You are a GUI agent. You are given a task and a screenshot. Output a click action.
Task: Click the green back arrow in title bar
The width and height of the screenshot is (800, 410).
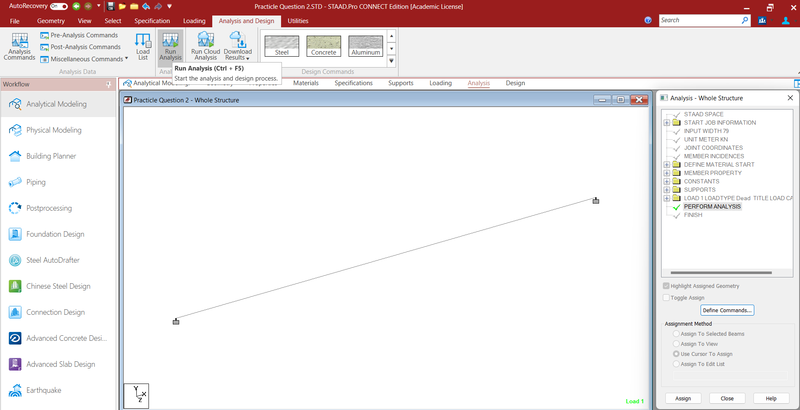(76, 7)
